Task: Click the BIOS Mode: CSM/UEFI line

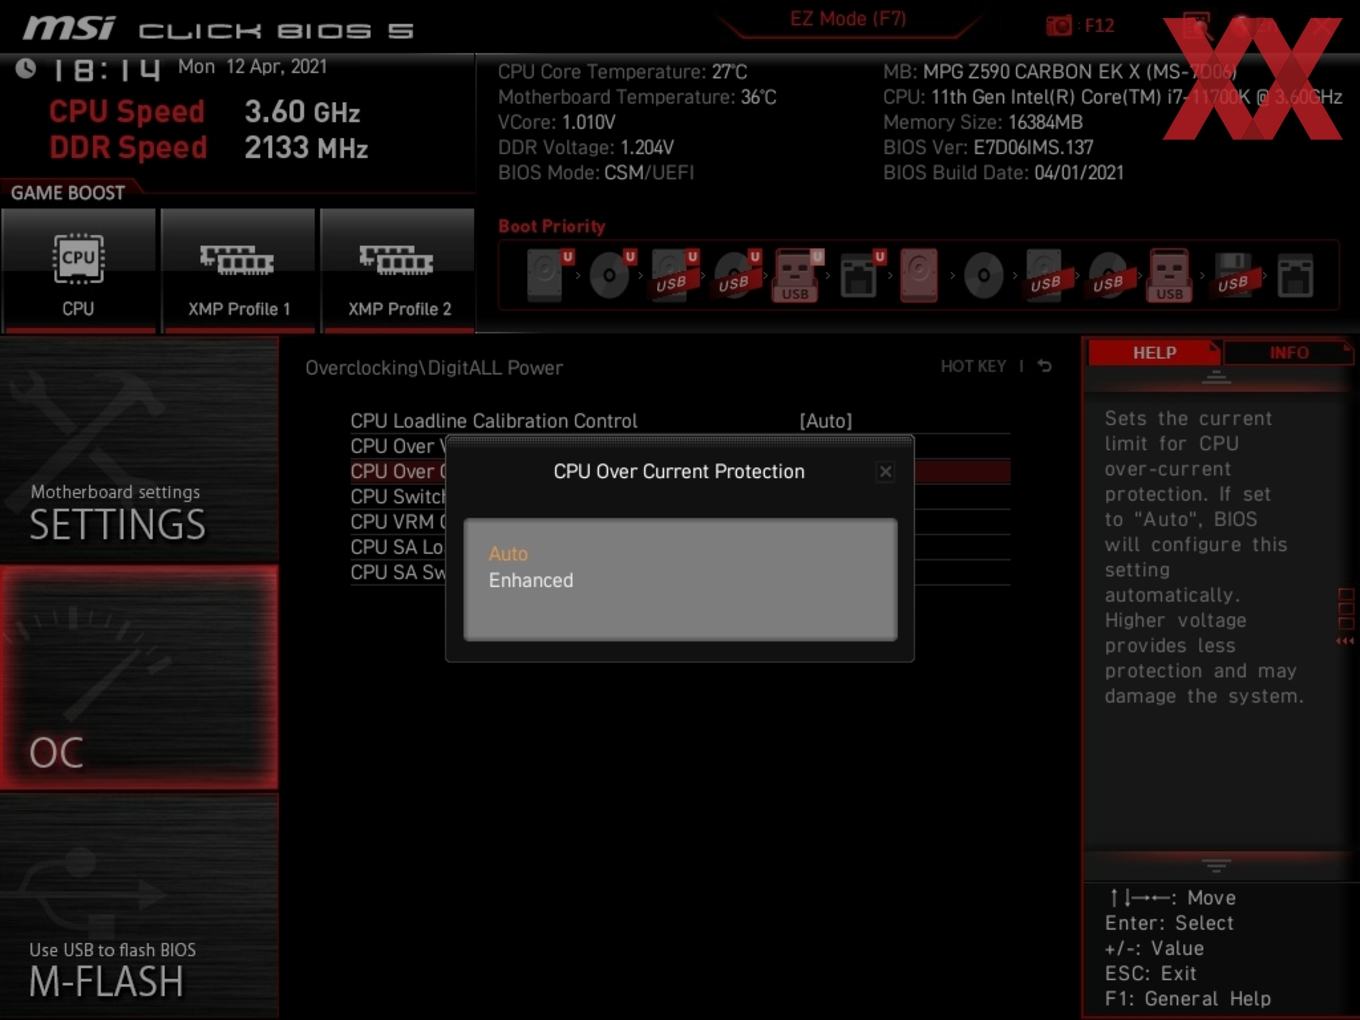Action: 596,172
